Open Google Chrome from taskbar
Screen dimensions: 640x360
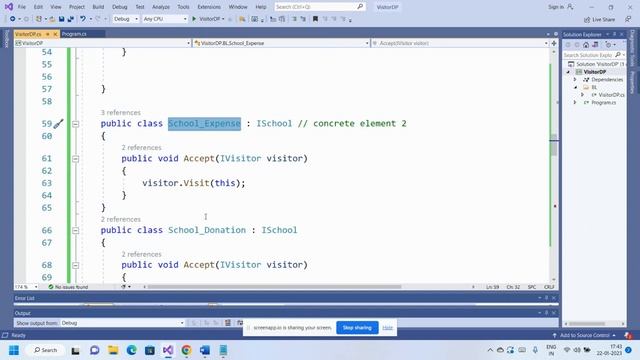tap(187, 350)
